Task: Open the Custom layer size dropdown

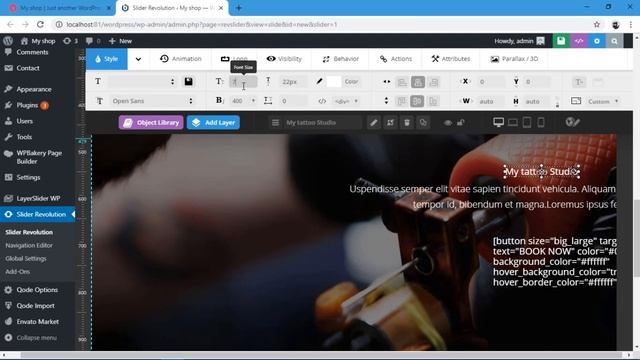Action: click(x=603, y=101)
